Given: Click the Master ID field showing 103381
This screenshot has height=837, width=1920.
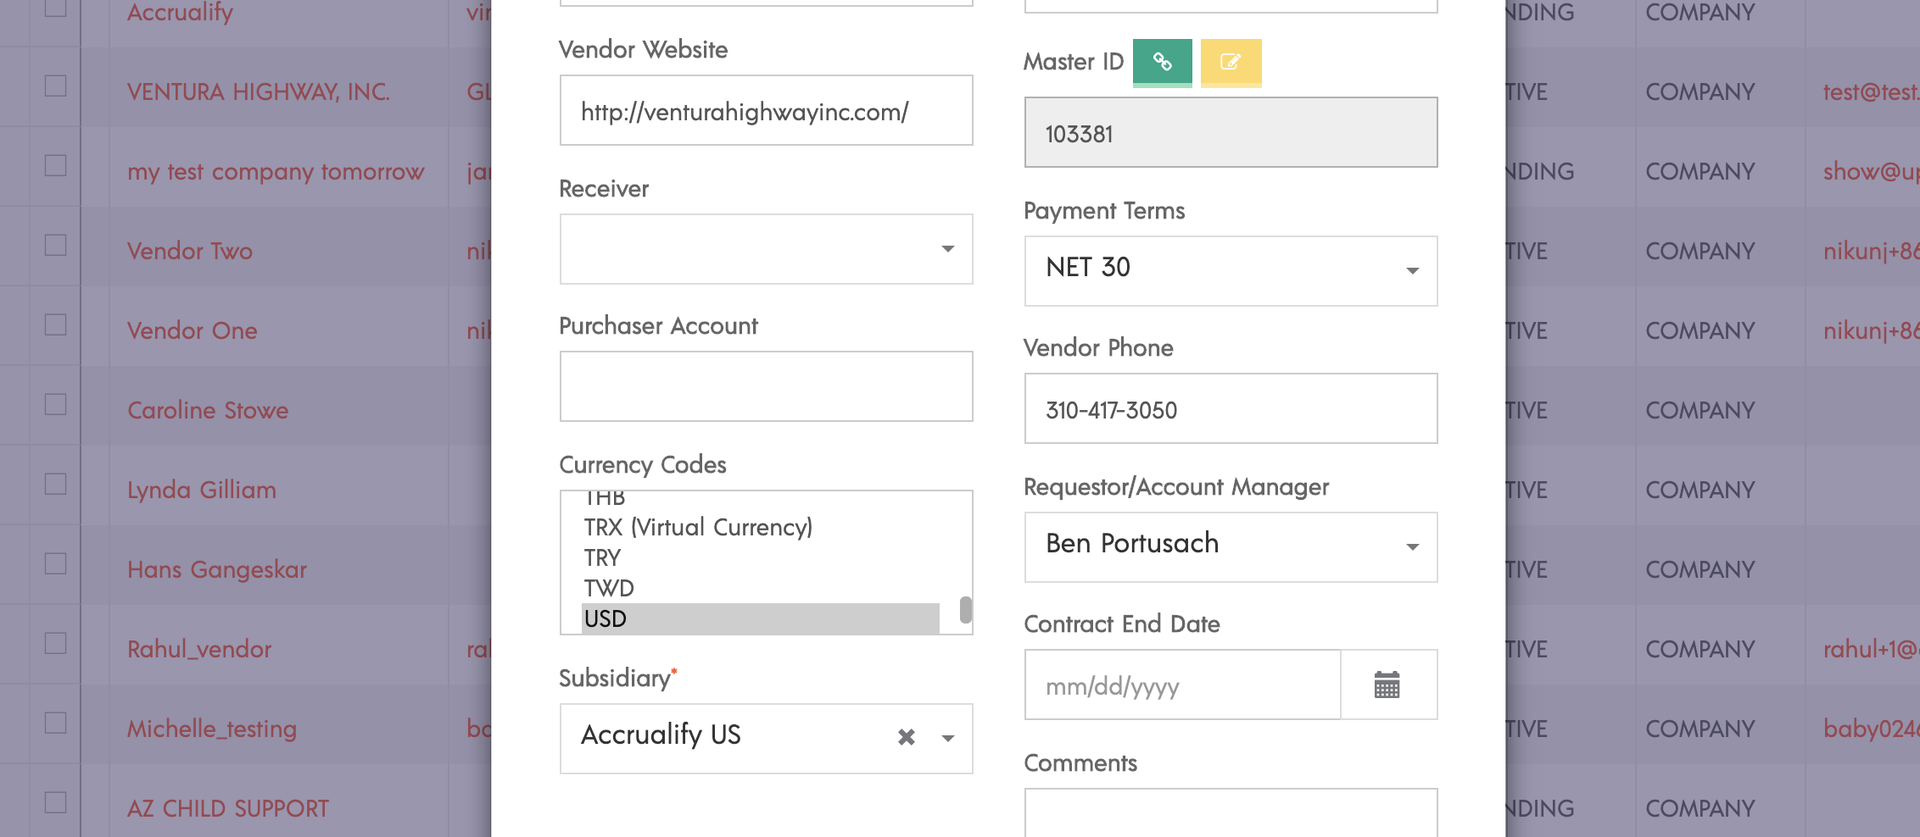Looking at the screenshot, I should tap(1231, 132).
